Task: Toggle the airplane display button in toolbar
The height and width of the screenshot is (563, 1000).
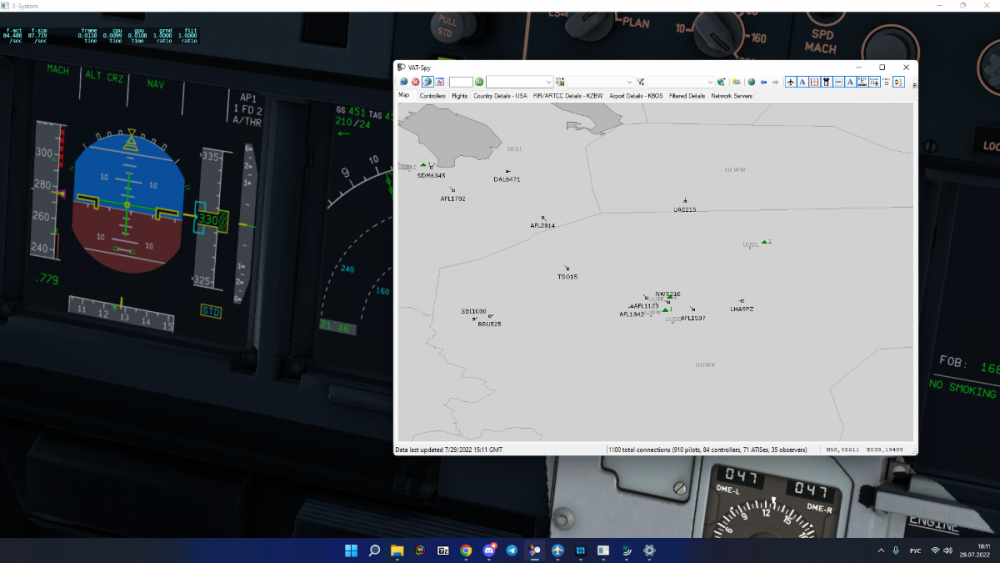Action: coord(791,82)
